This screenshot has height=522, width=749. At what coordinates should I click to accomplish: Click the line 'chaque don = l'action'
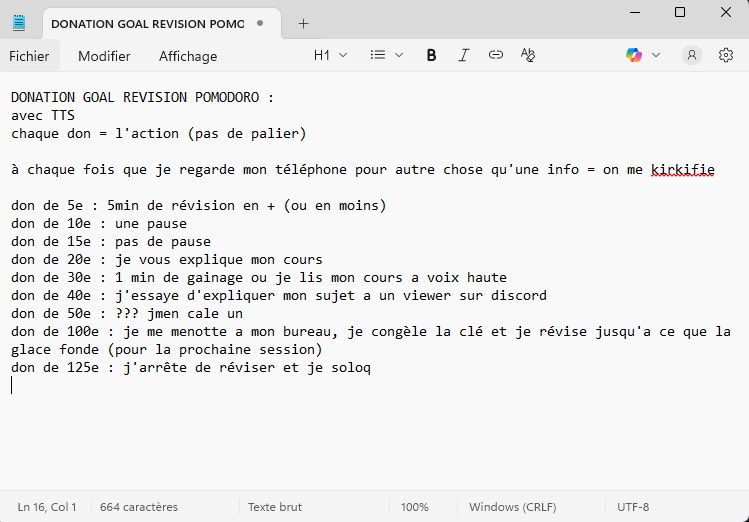click(x=159, y=134)
